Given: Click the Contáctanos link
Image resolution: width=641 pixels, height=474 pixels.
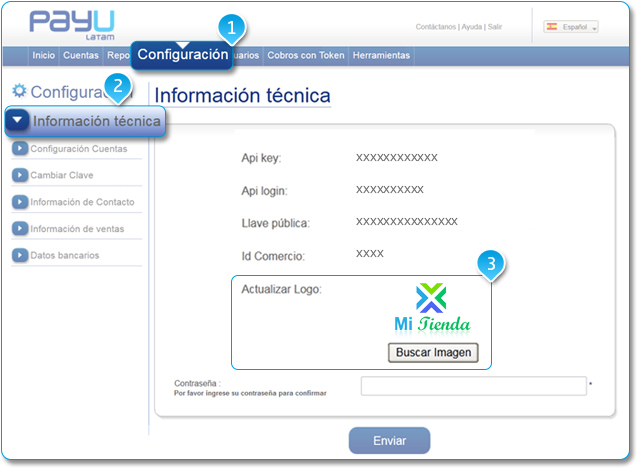Looking at the screenshot, I should point(435,27).
